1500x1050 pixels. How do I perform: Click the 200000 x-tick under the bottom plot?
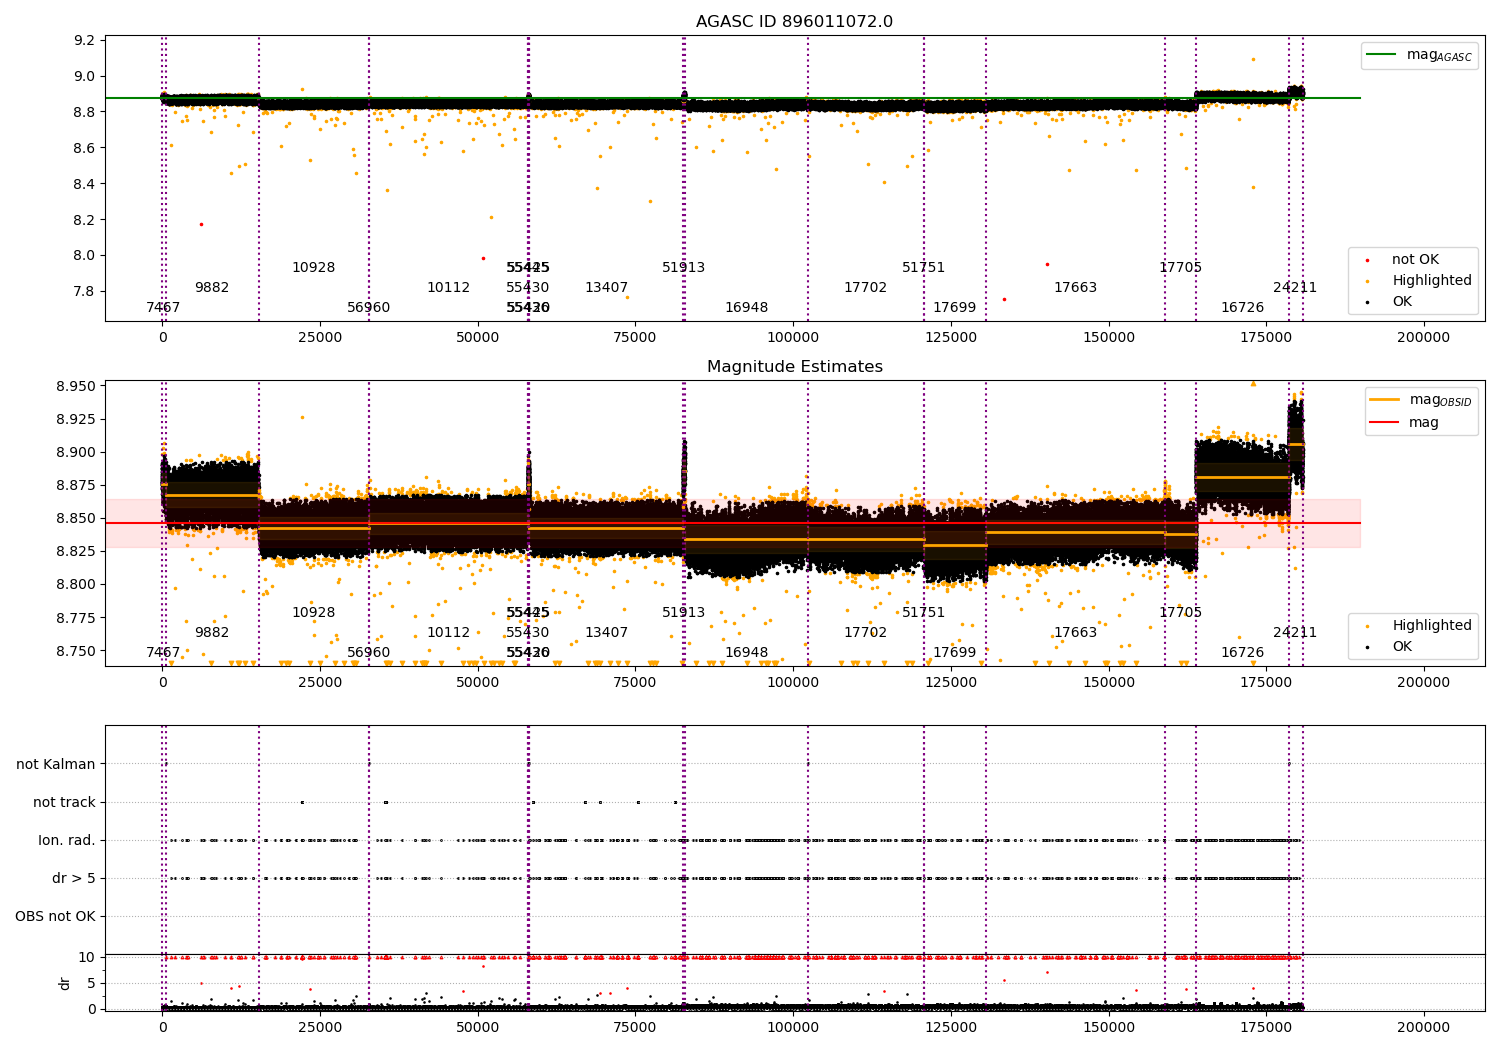(x=1423, y=1027)
